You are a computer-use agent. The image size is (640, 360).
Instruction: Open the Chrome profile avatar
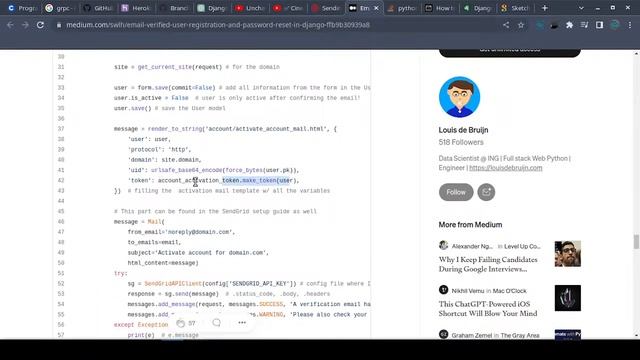(x=614, y=25)
